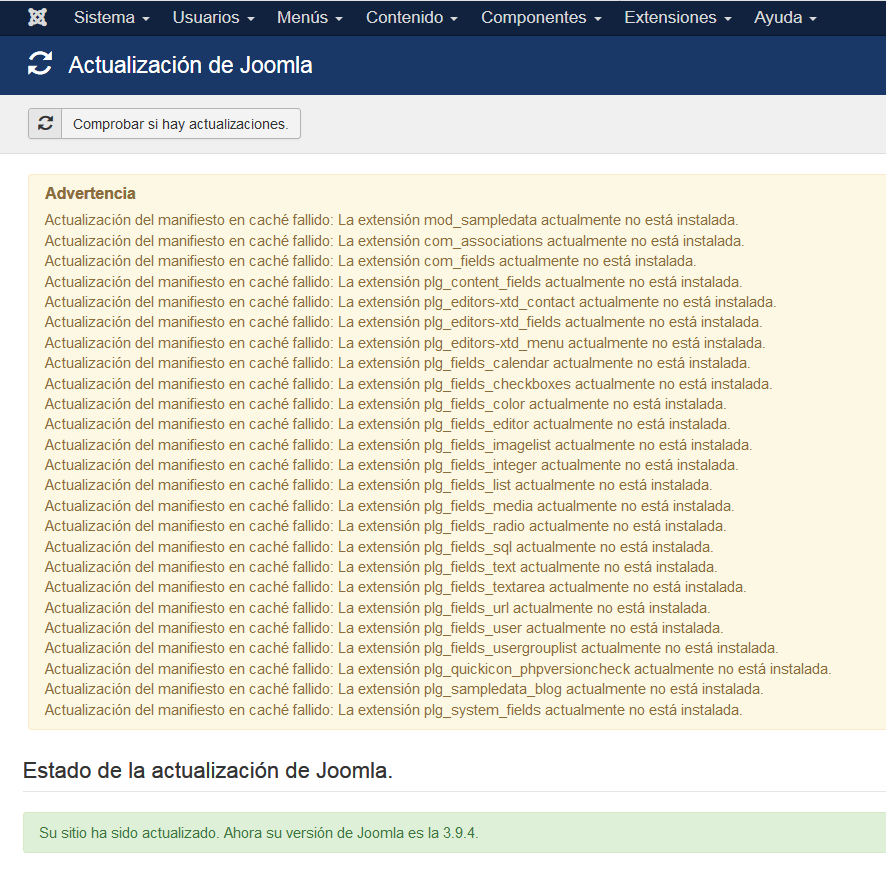Open the Contenido menu
Viewport: 886px width, 882px height.
411,18
